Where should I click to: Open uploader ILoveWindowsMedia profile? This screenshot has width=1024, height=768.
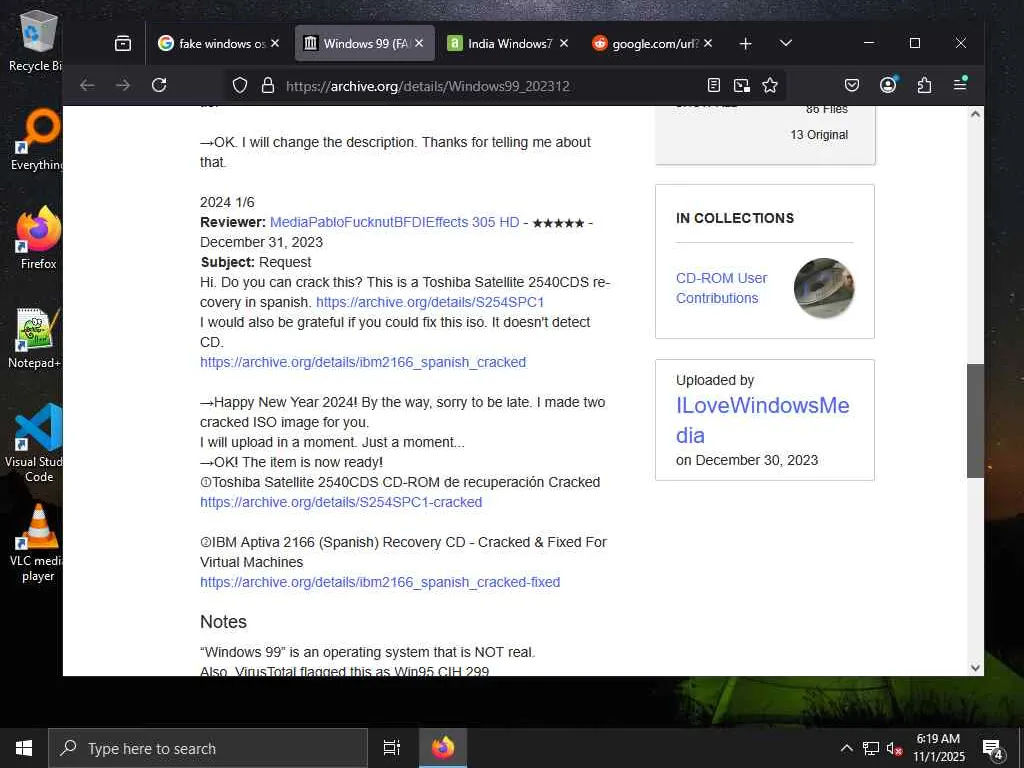point(763,420)
